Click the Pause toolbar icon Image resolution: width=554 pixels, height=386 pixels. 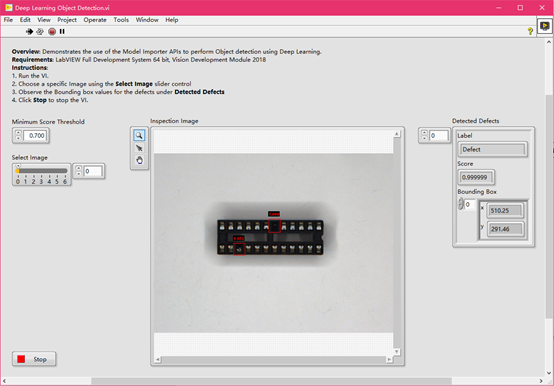coord(62,31)
